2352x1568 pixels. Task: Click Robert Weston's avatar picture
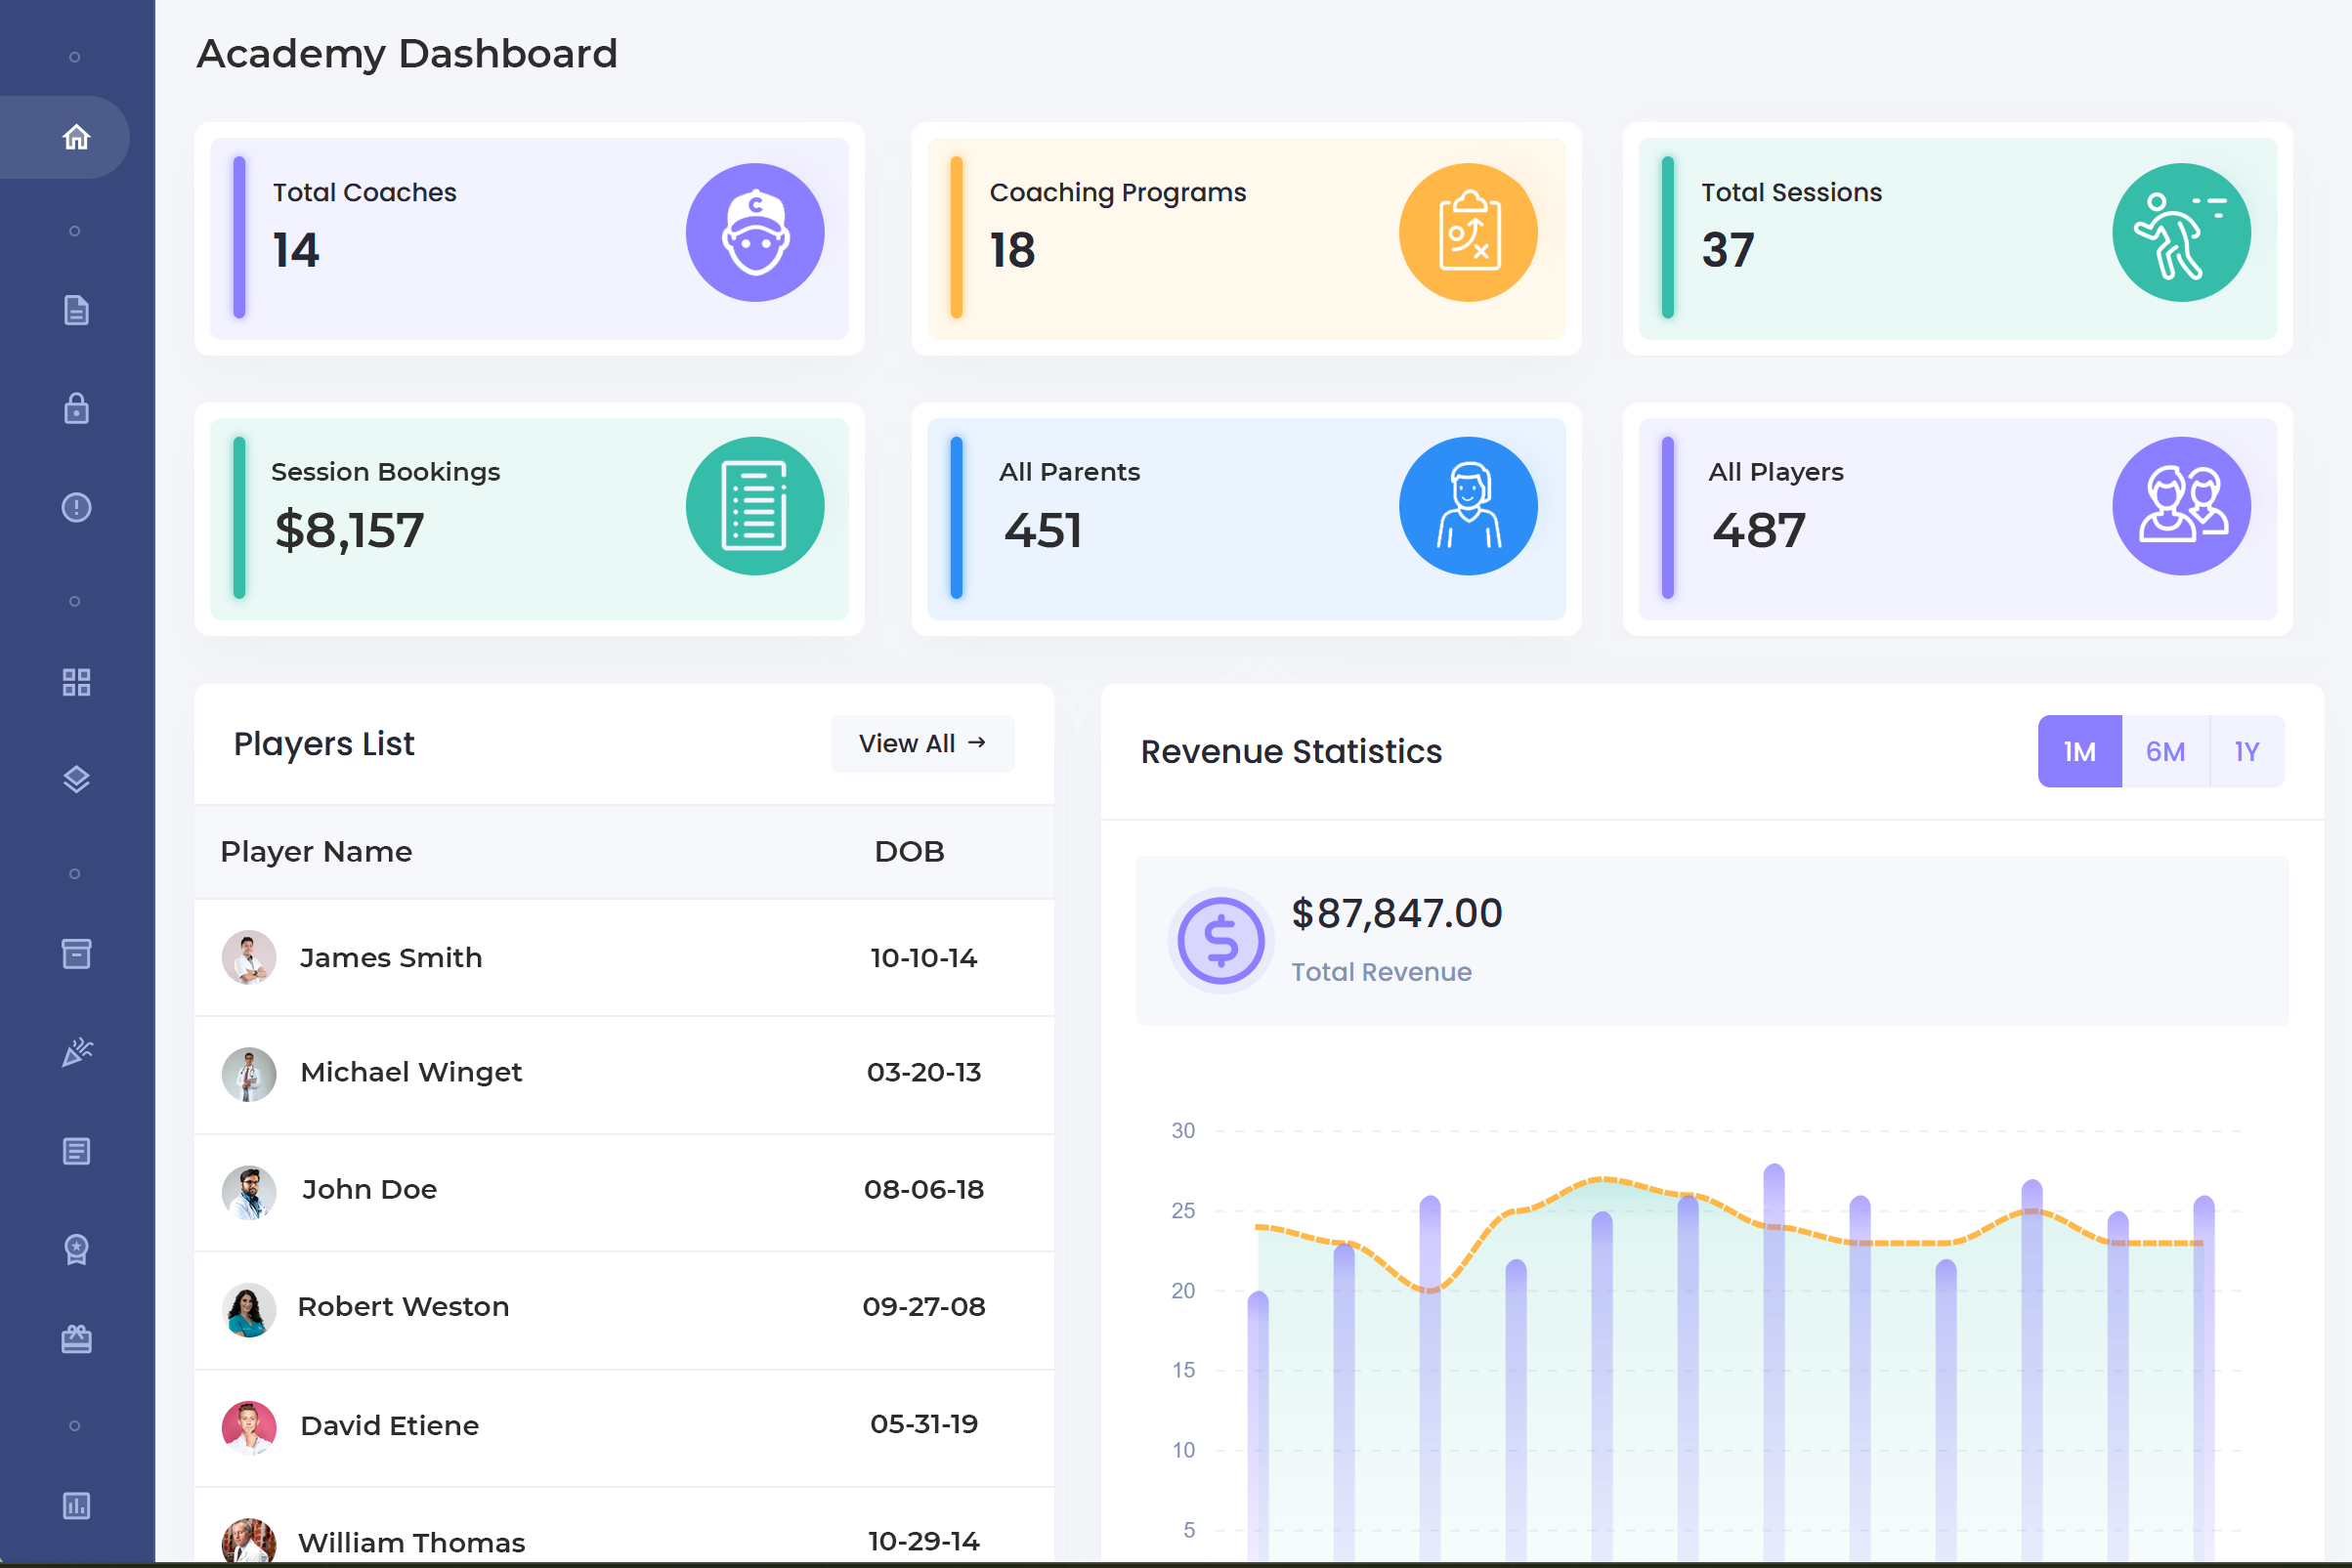click(249, 1309)
